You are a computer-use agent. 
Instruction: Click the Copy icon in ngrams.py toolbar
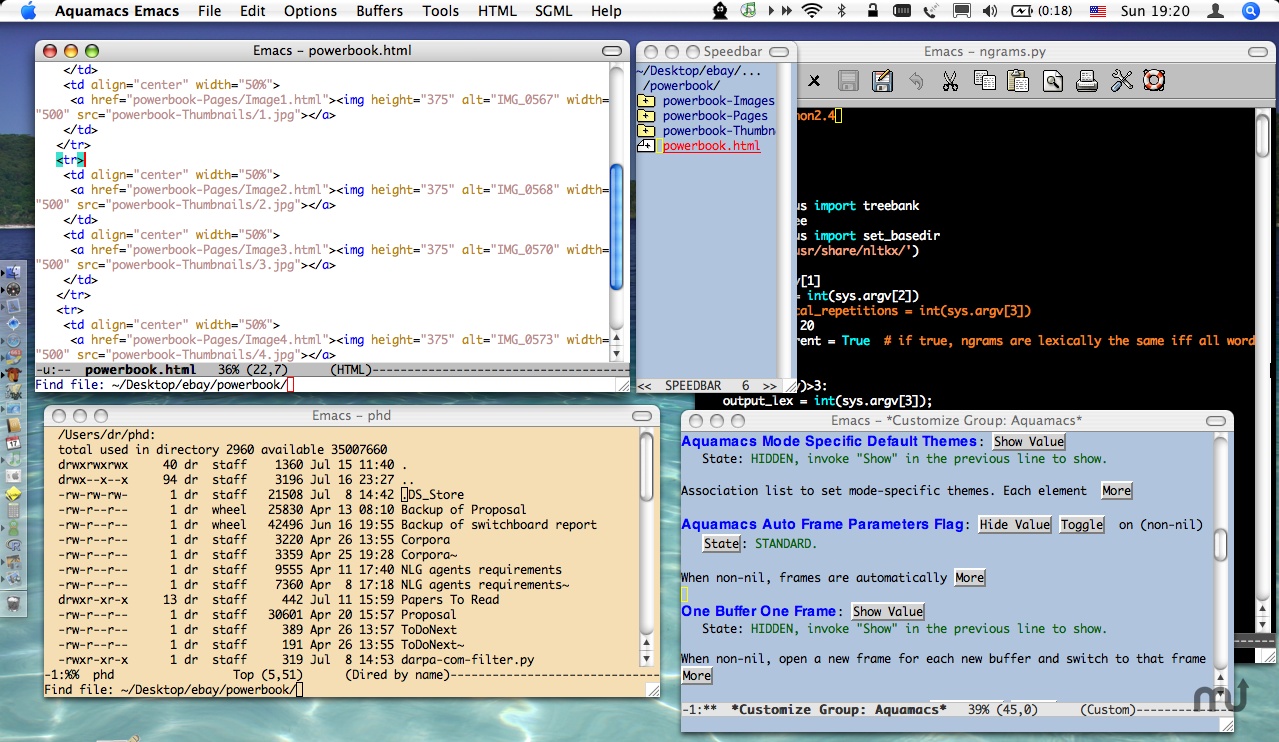[984, 81]
